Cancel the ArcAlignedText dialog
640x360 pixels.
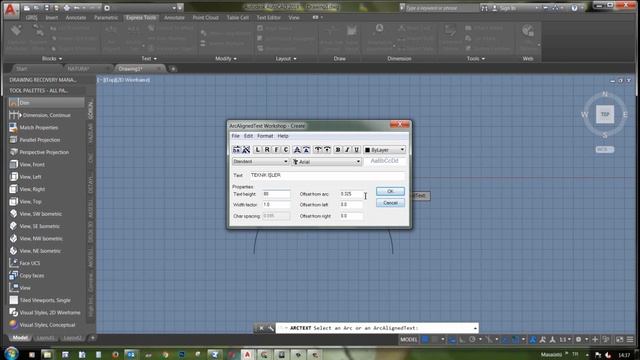(390, 203)
